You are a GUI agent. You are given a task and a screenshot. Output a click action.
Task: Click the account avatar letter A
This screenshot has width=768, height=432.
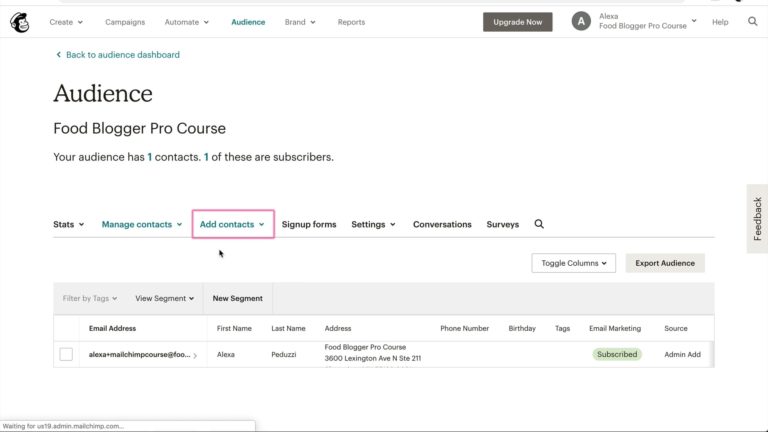tap(581, 22)
